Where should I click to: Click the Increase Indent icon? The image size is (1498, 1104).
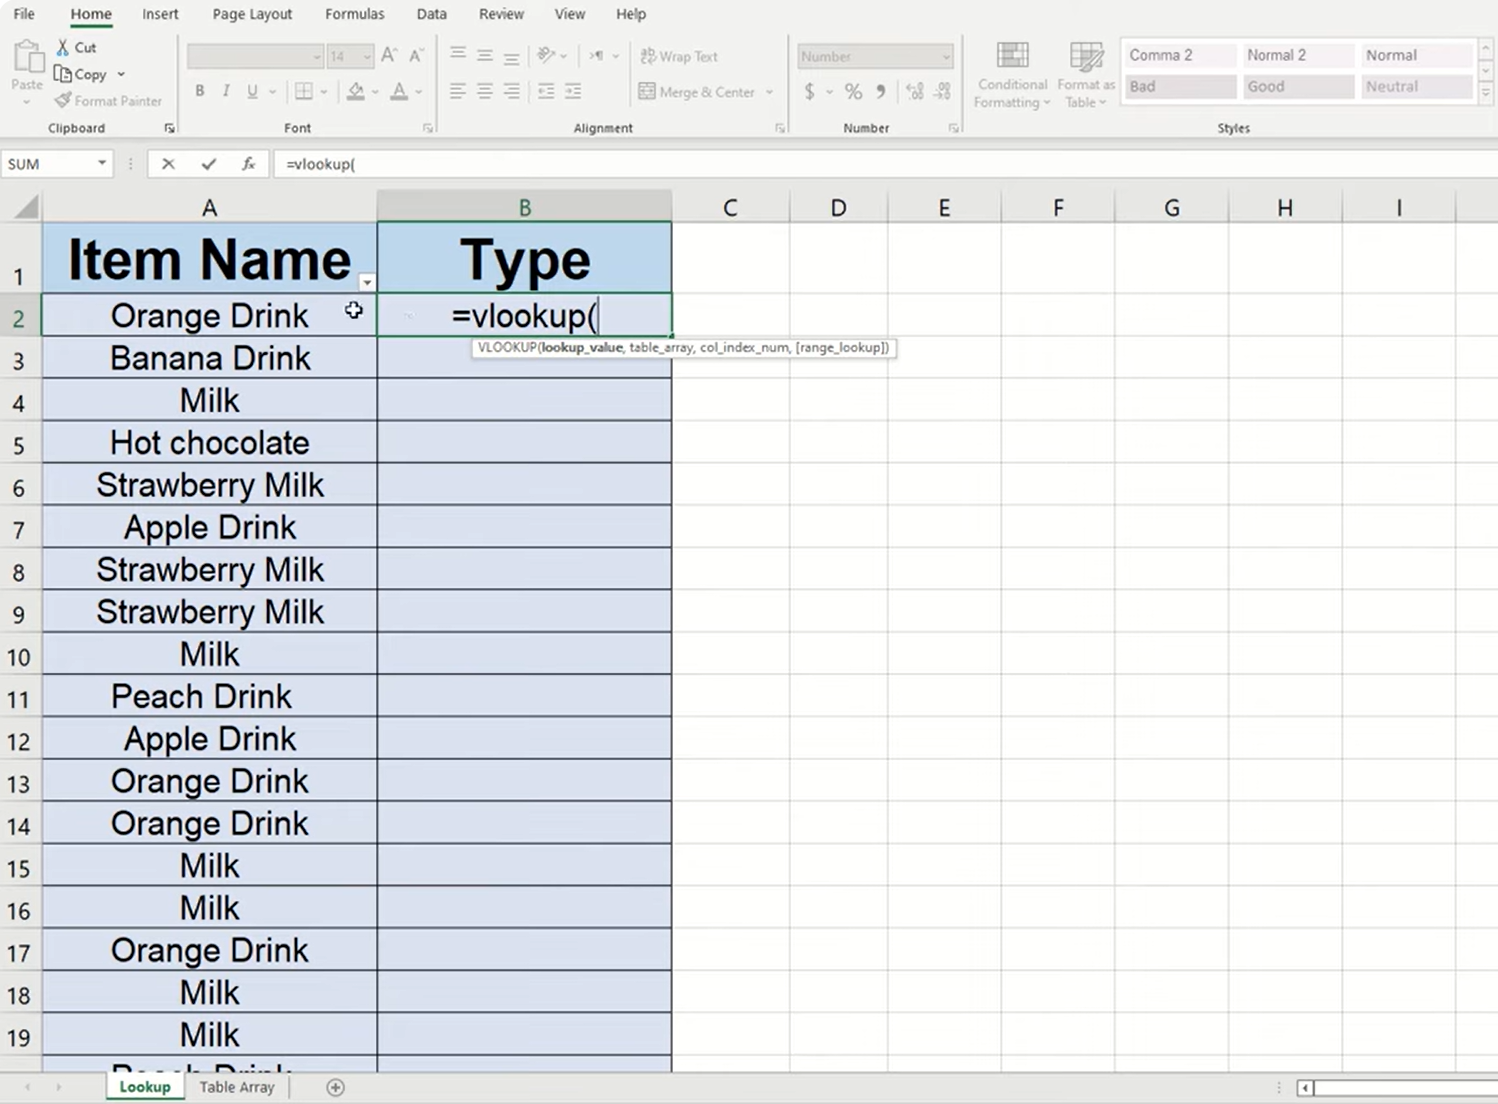tap(573, 92)
